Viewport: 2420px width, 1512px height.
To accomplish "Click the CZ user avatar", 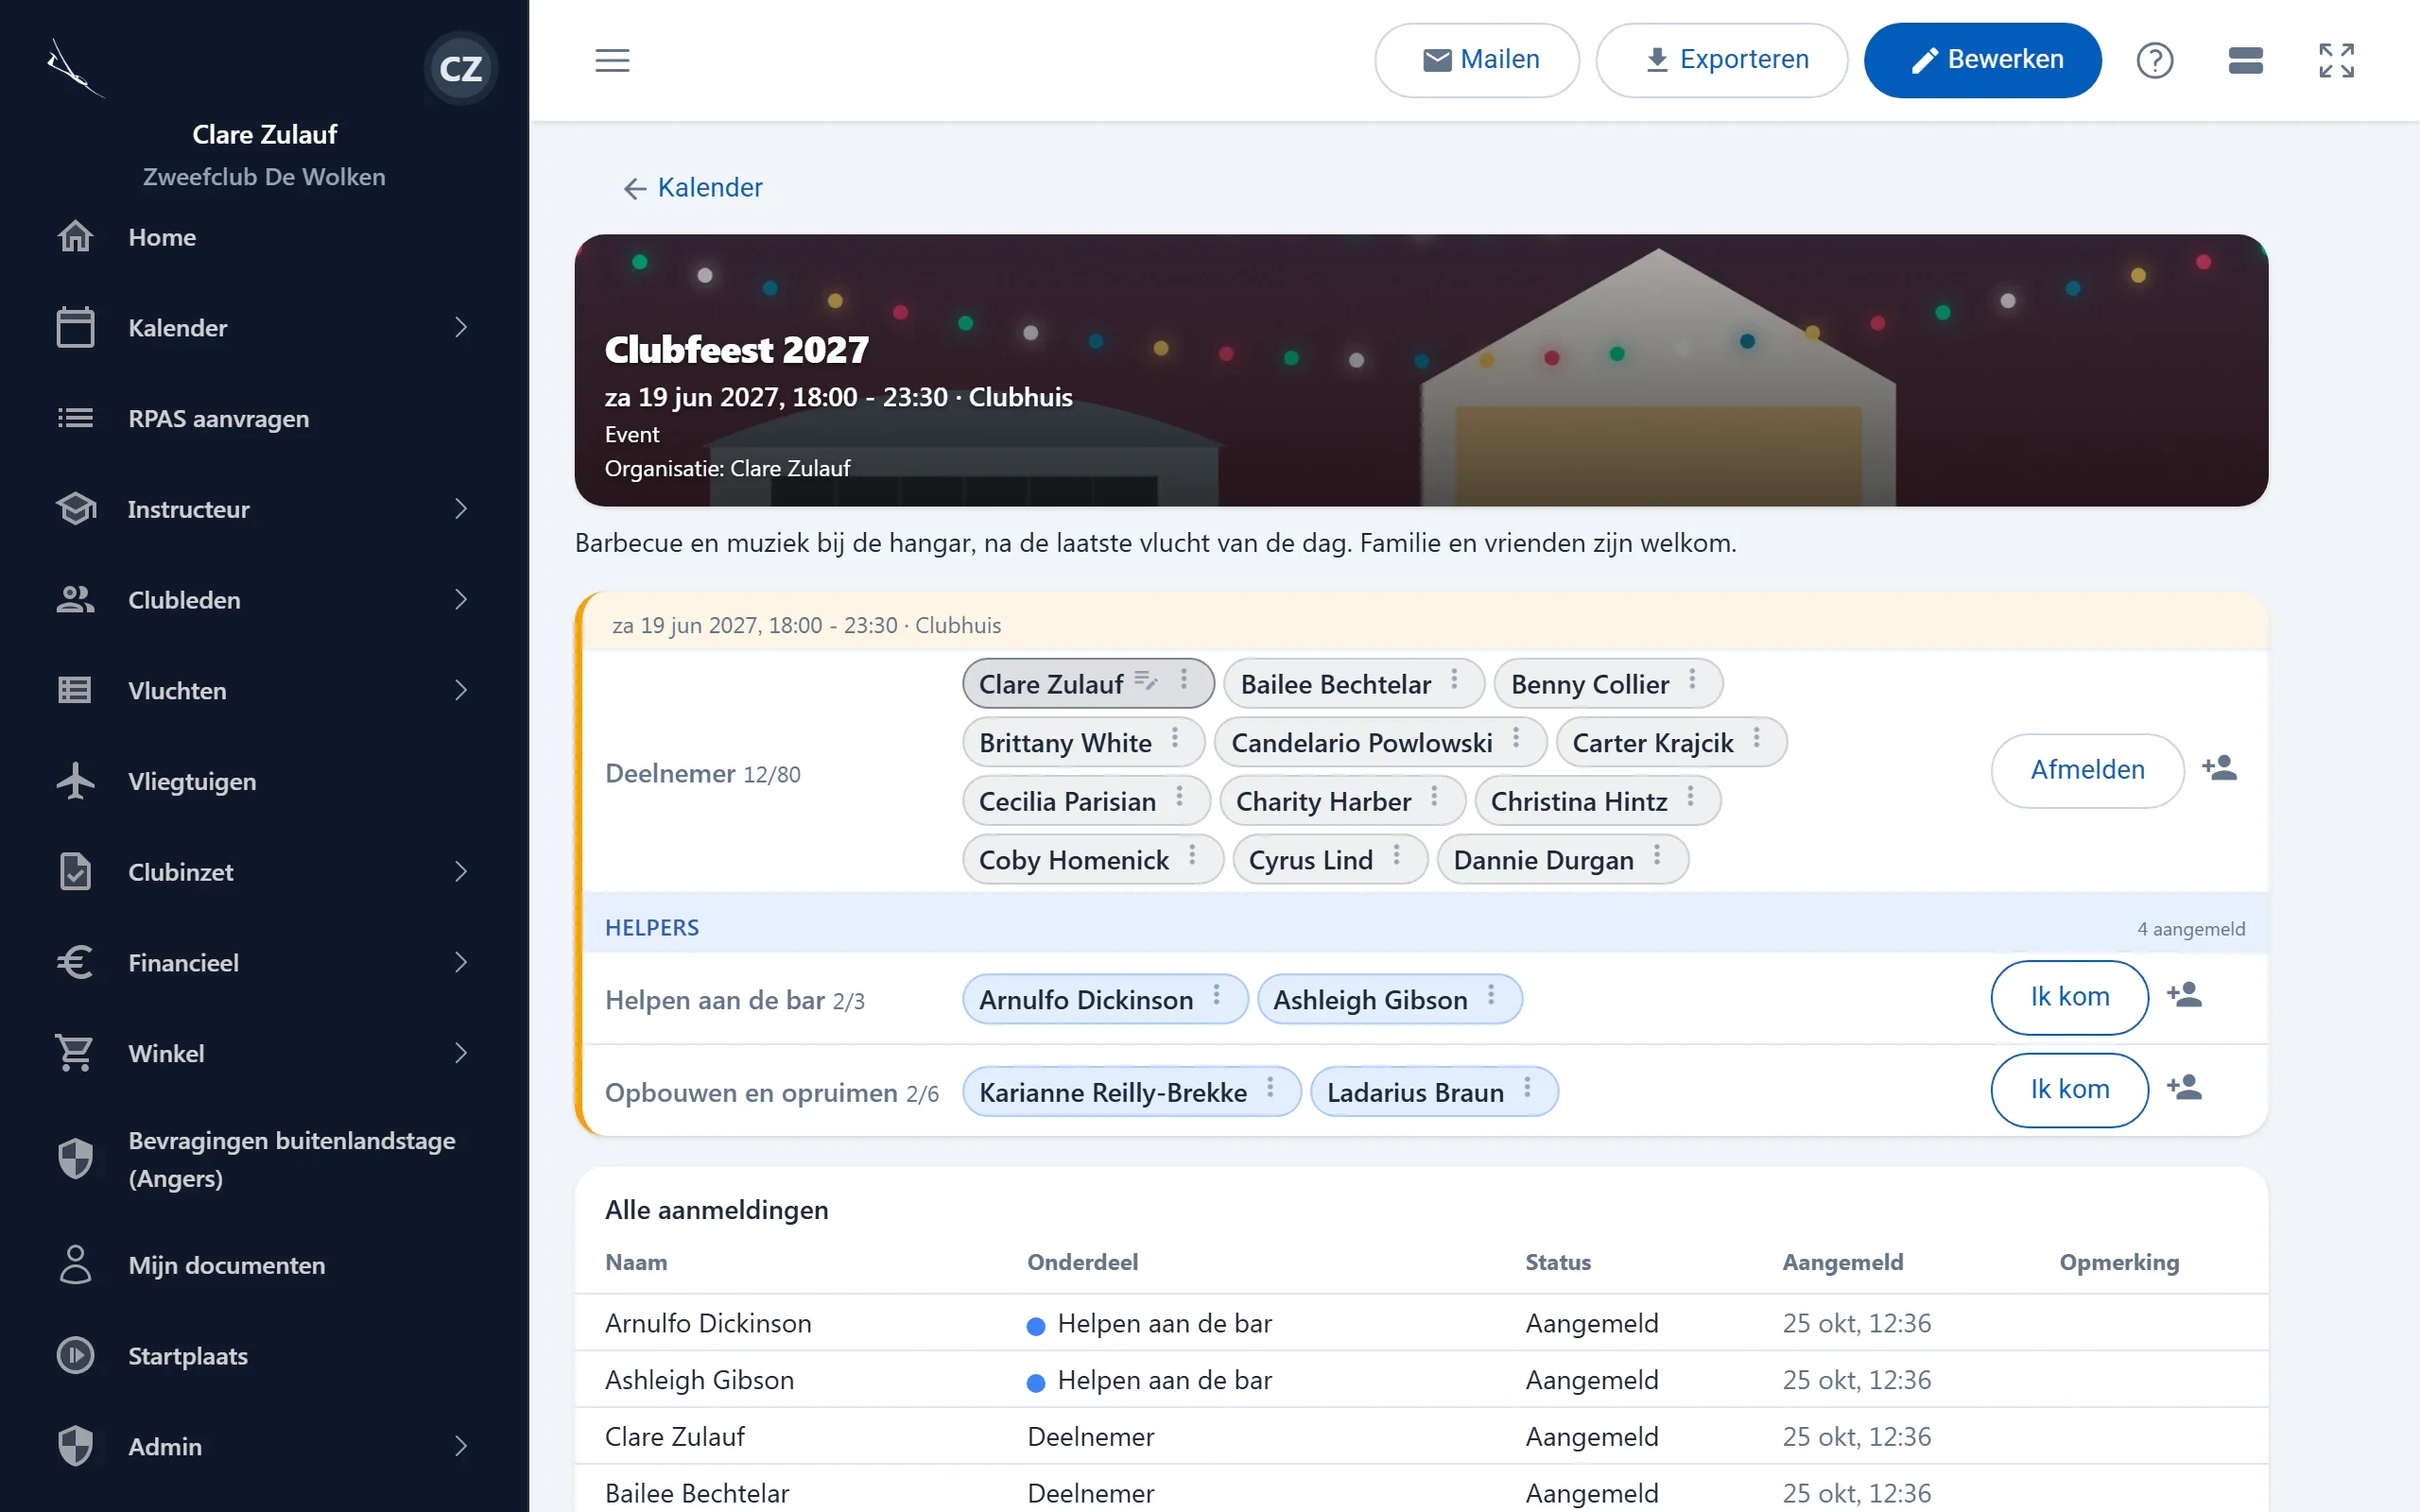I will pyautogui.click(x=461, y=69).
